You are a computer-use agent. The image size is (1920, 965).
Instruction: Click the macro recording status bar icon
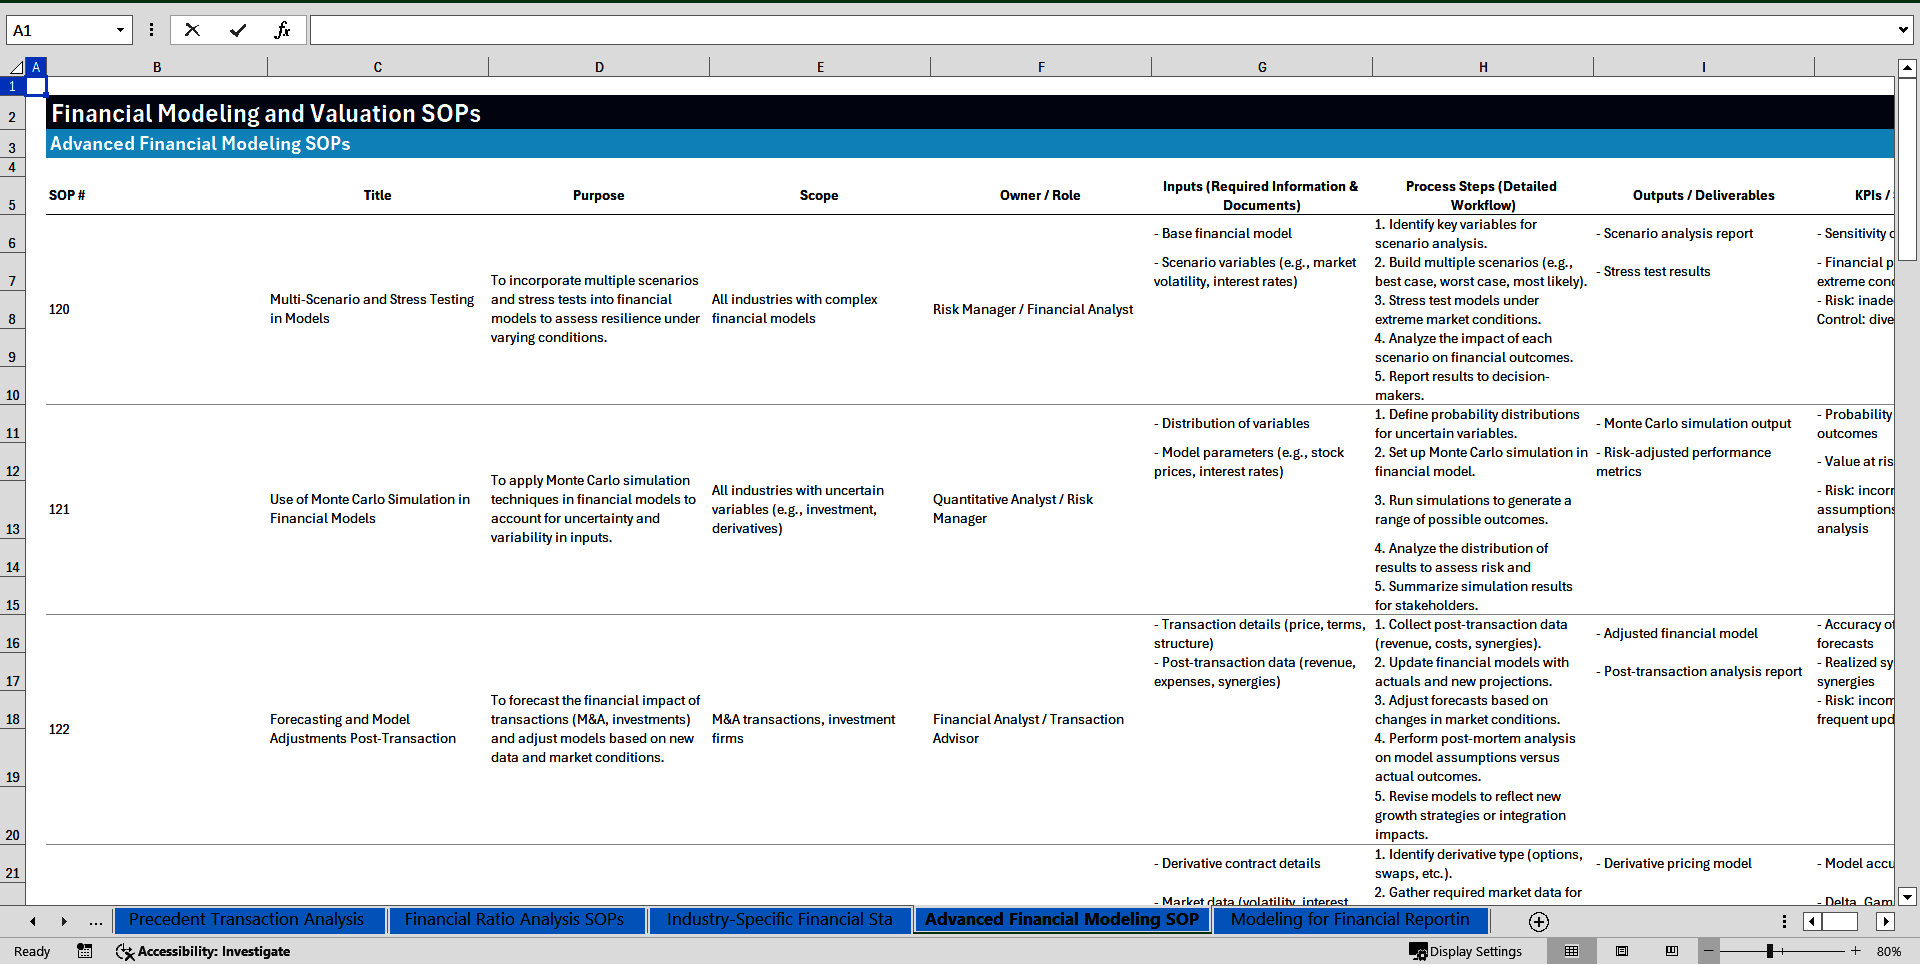coord(85,951)
